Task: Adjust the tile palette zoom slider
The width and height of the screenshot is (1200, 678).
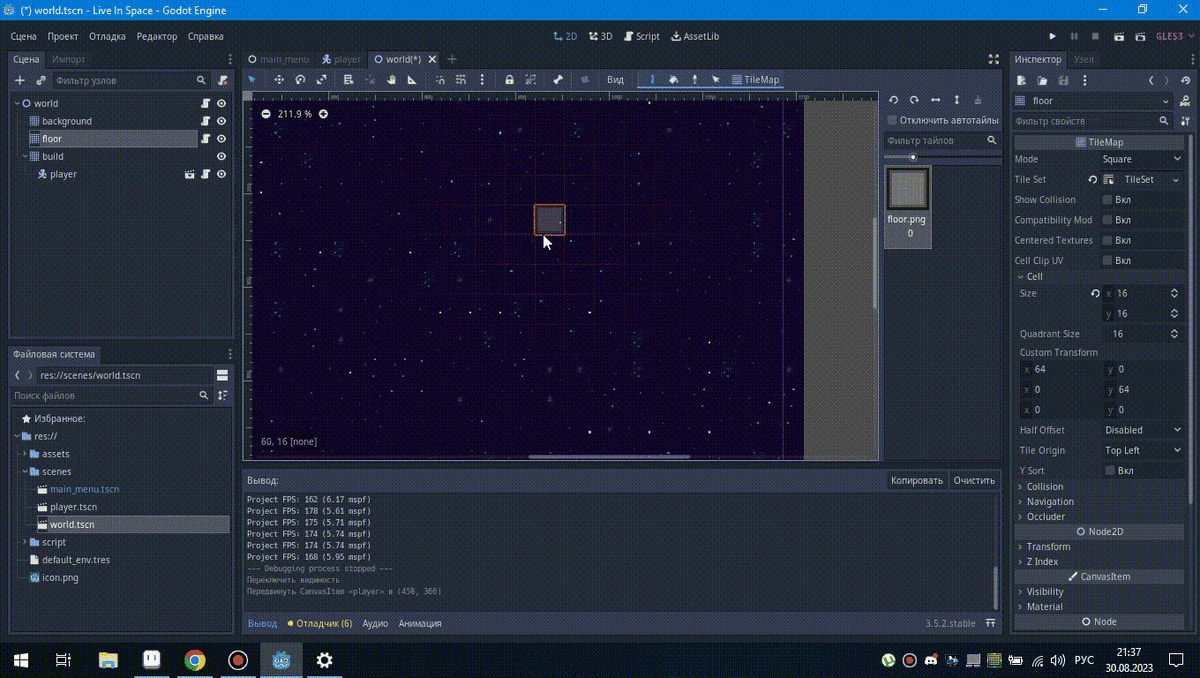Action: click(x=913, y=157)
